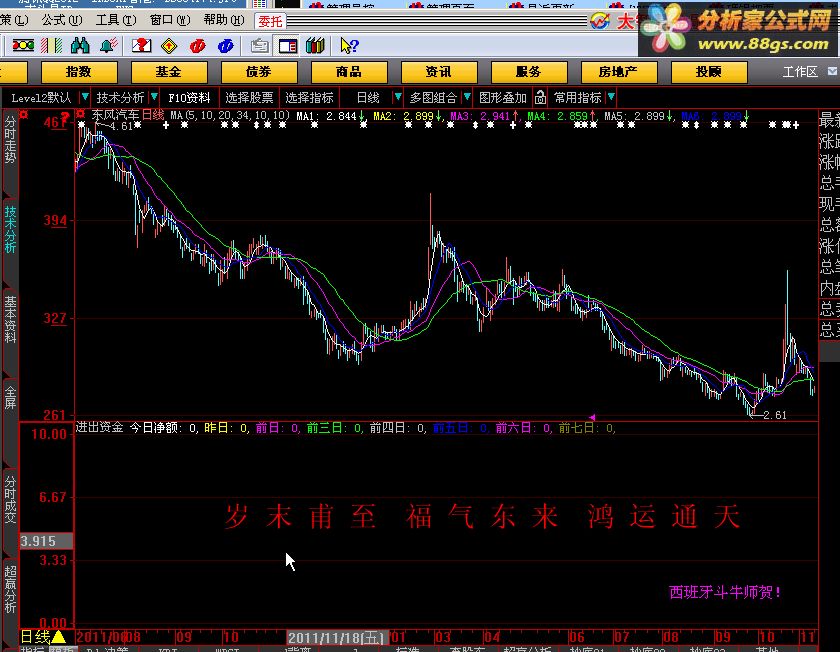Viewport: 840px width, 652px height.
Task: Click the colorful grid icon in title bar
Action: point(259,4)
